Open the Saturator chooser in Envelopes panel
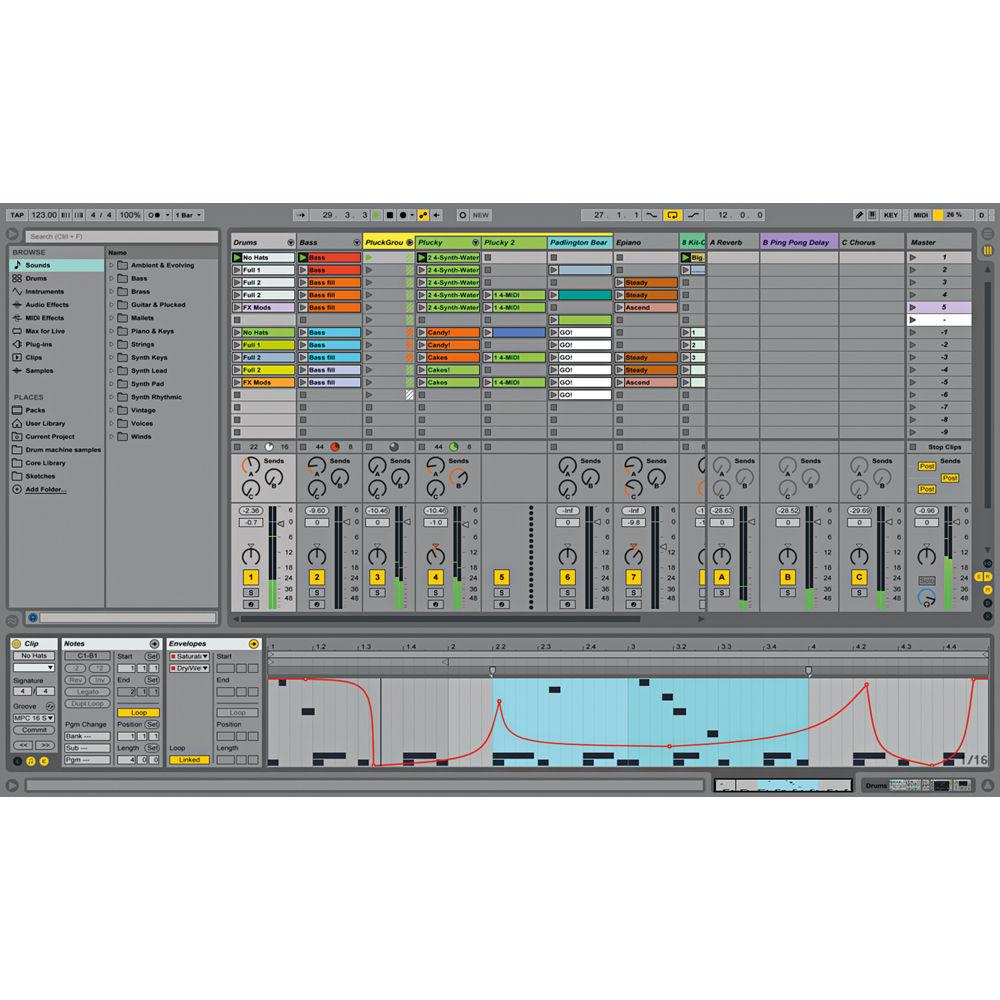Image resolution: width=1000 pixels, height=1000 pixels. 190,656
